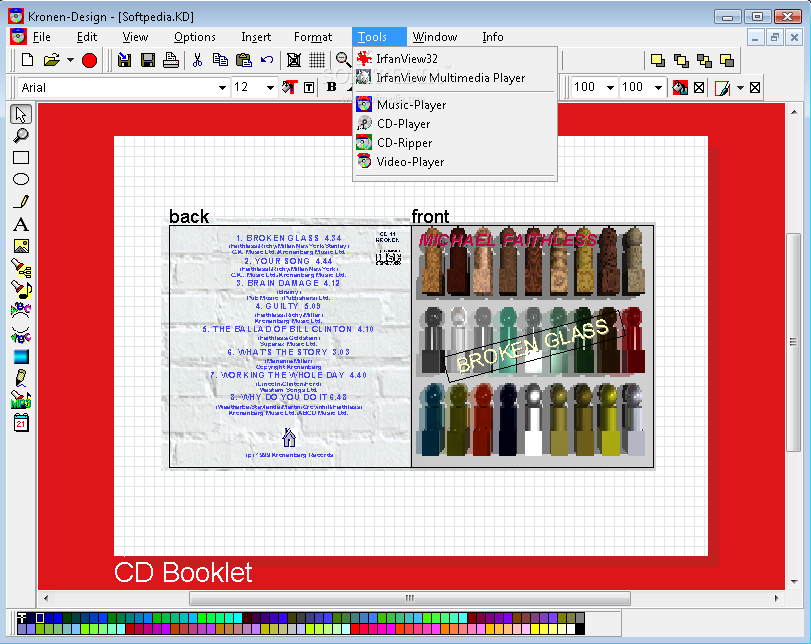Select the calendar tool

pyautogui.click(x=21, y=423)
